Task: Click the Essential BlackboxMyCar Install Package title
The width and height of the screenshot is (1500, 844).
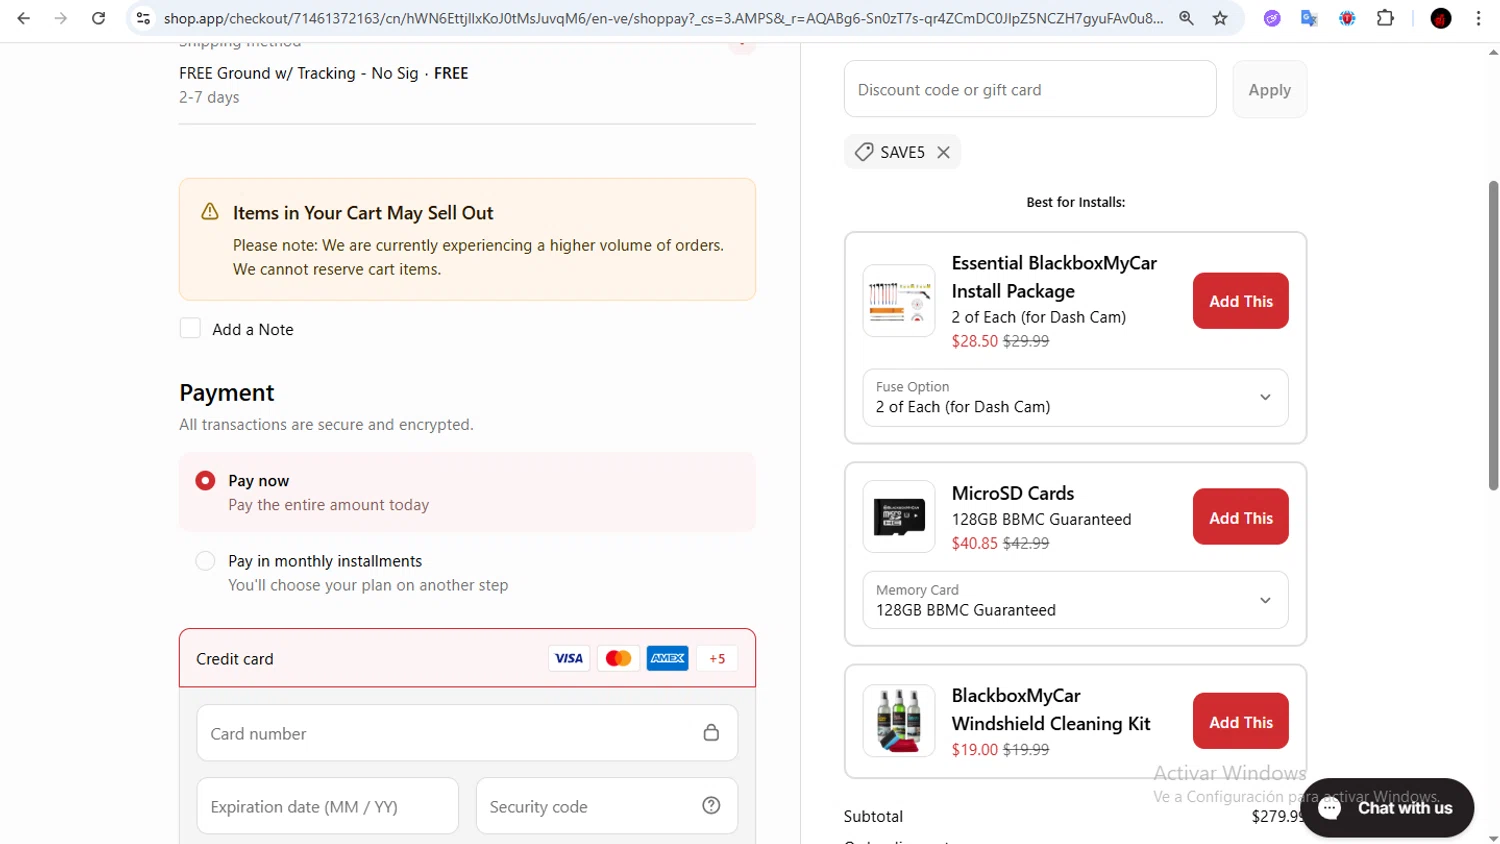Action: [1054, 277]
